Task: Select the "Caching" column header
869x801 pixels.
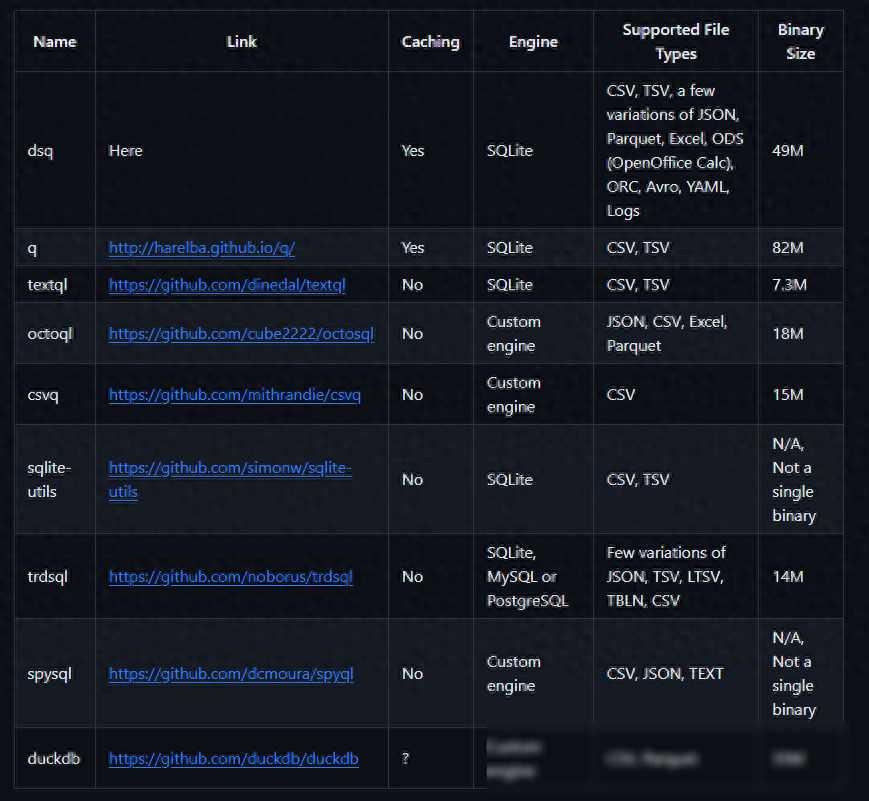Action: click(431, 42)
